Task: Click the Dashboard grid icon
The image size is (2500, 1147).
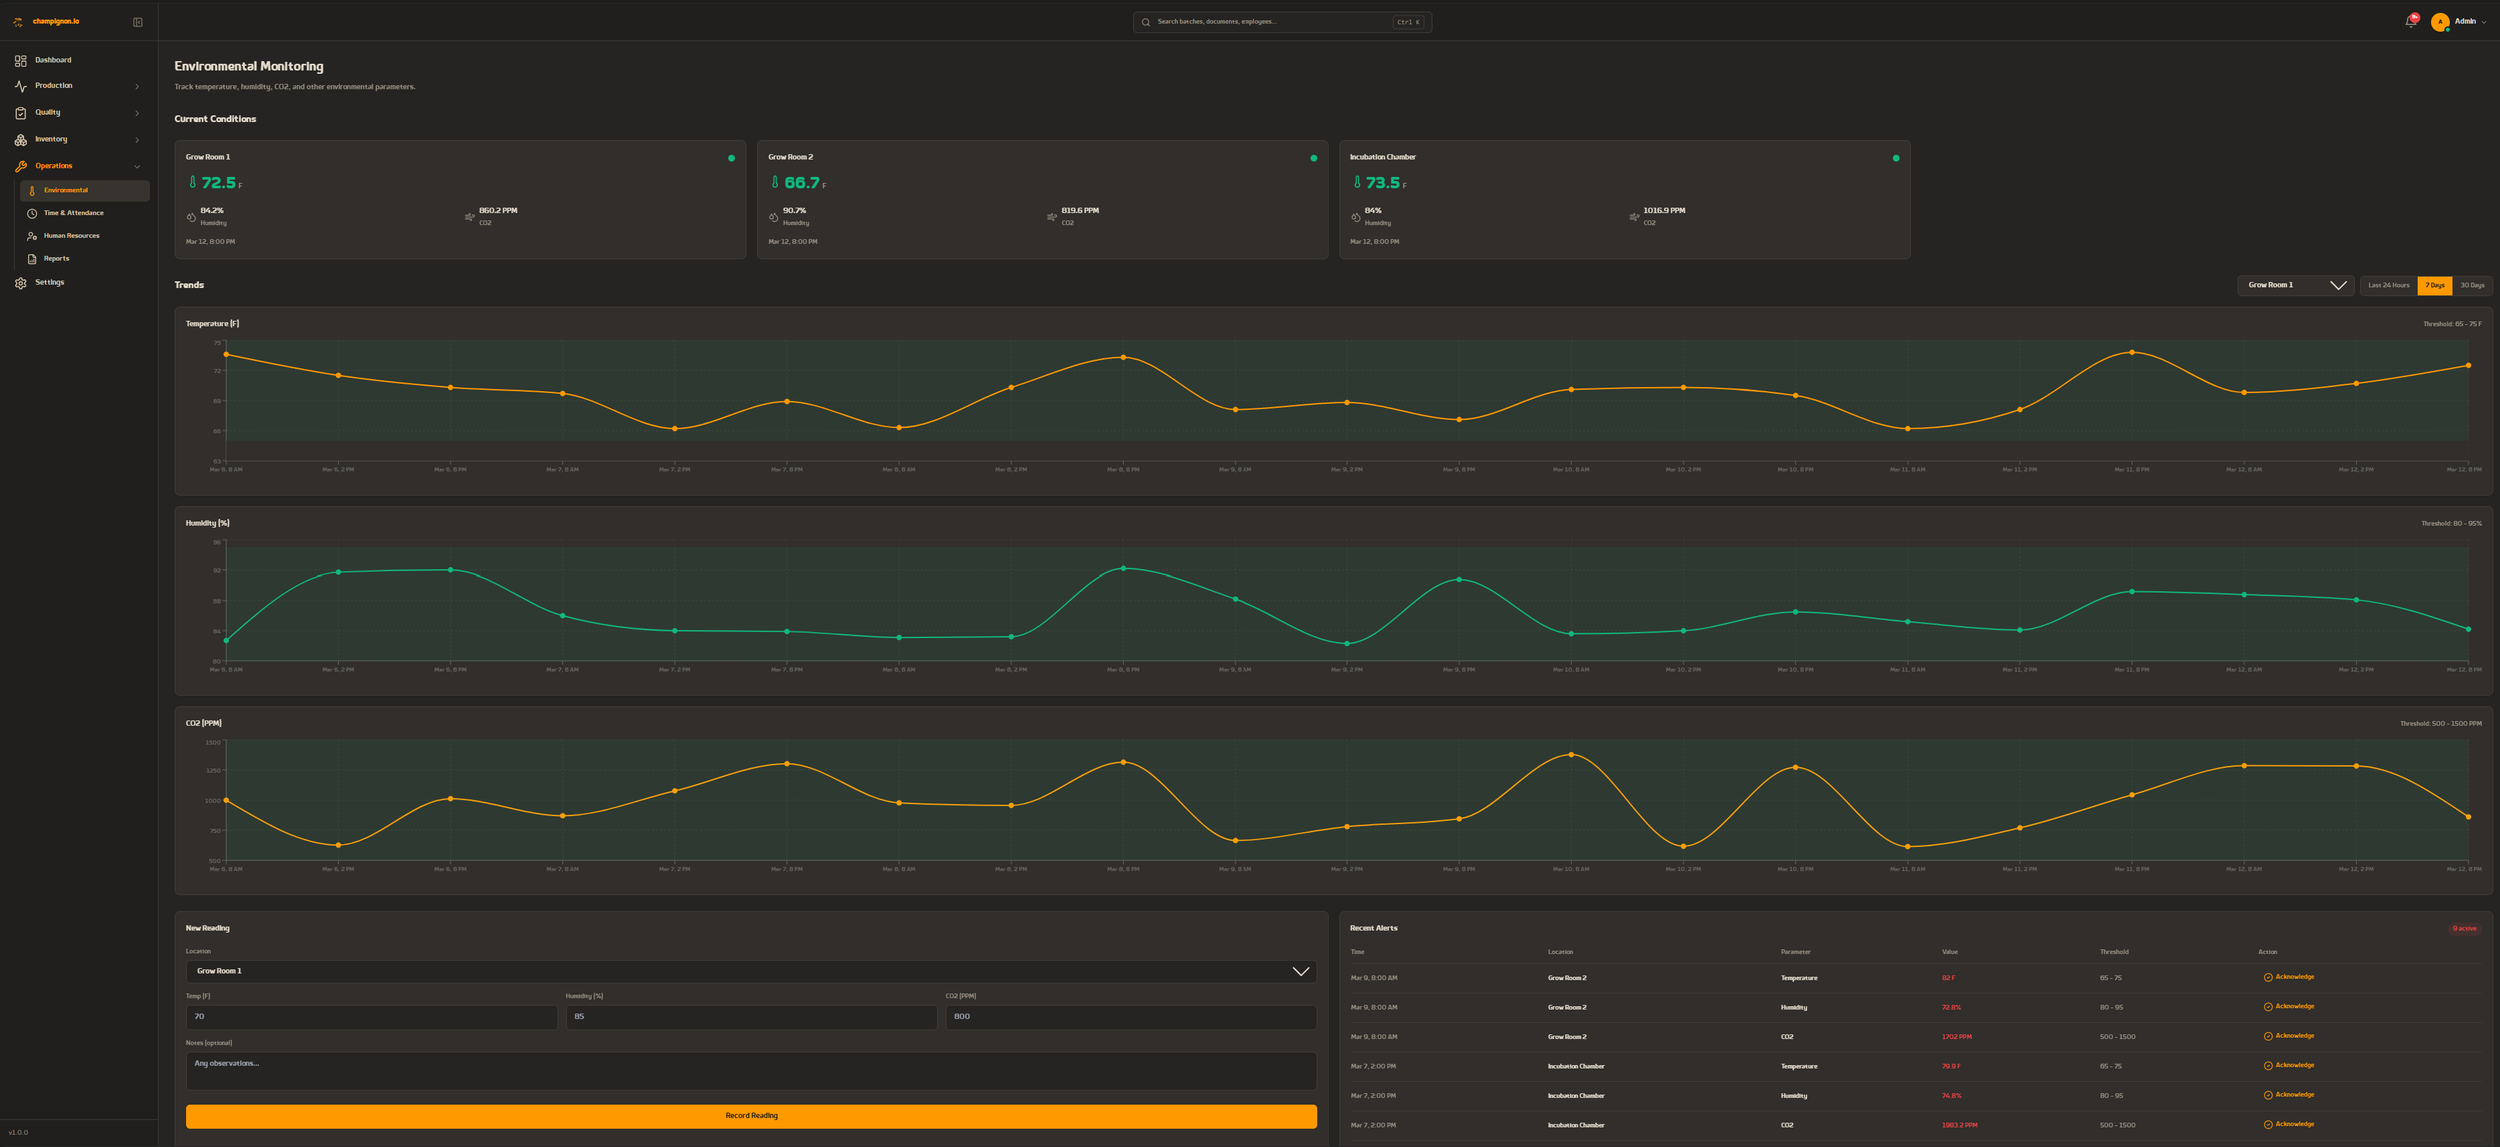Action: 21,61
